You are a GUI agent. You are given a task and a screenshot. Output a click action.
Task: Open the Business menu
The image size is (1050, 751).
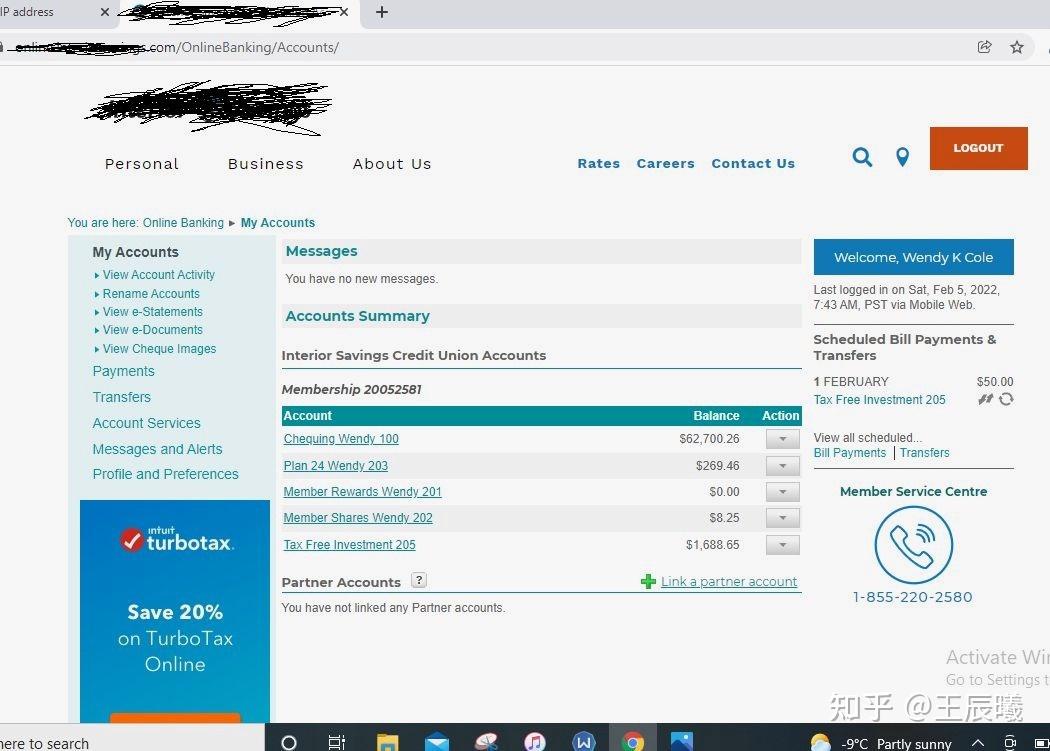266,163
